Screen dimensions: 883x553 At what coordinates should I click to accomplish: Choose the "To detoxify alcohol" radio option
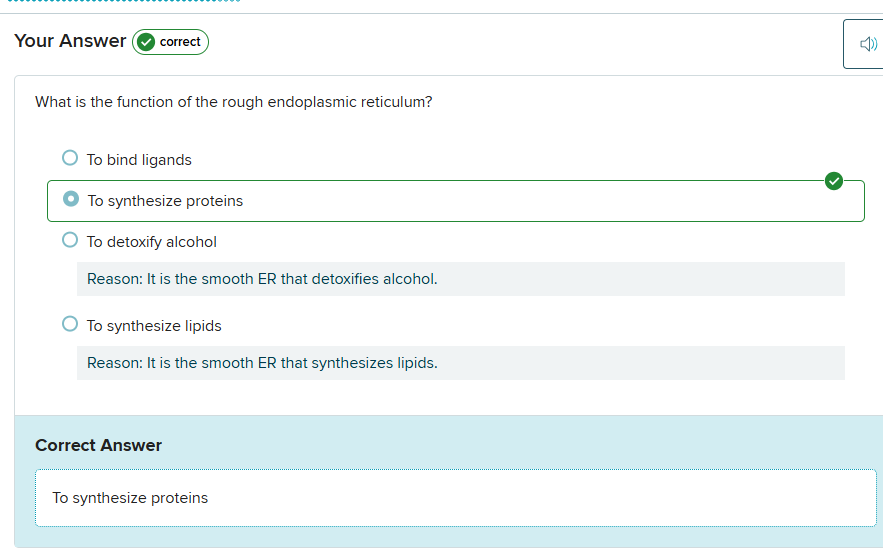click(x=70, y=240)
